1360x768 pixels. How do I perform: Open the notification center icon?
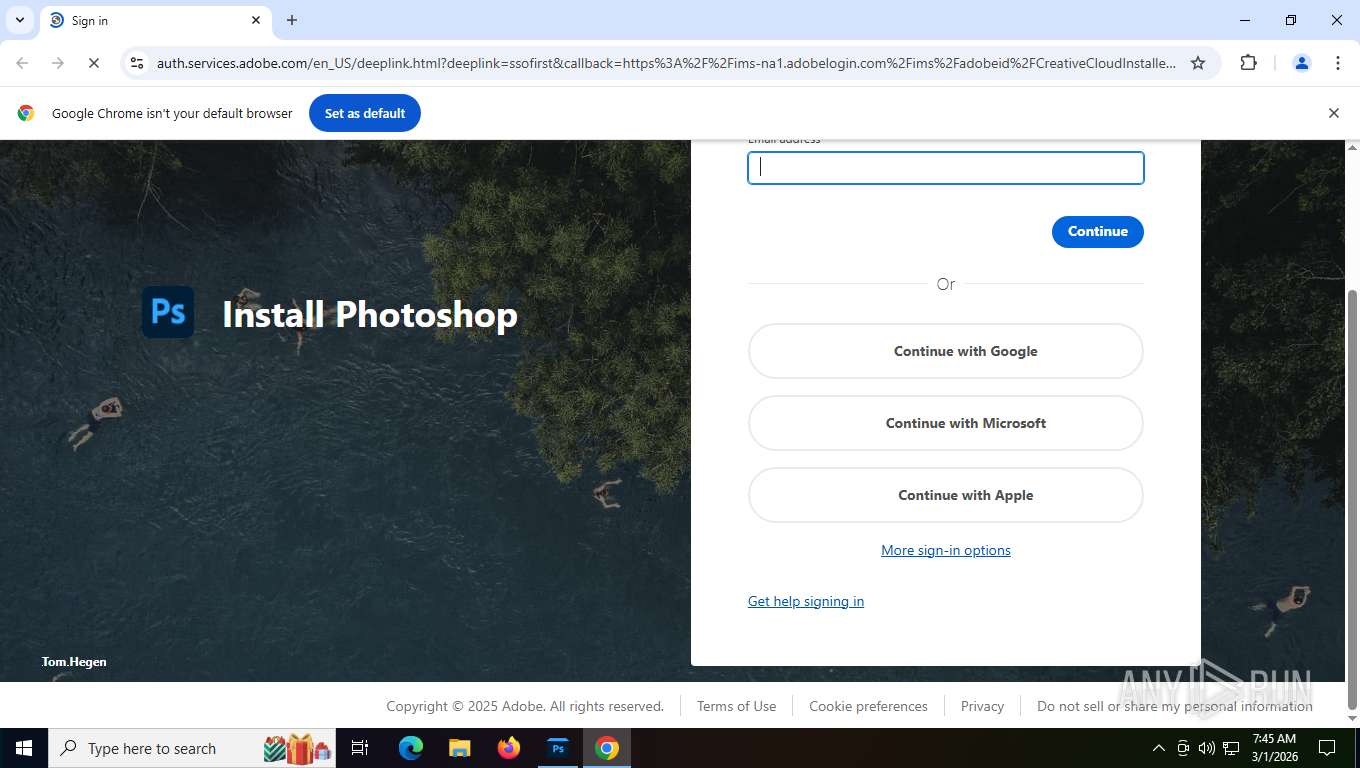click(1327, 748)
